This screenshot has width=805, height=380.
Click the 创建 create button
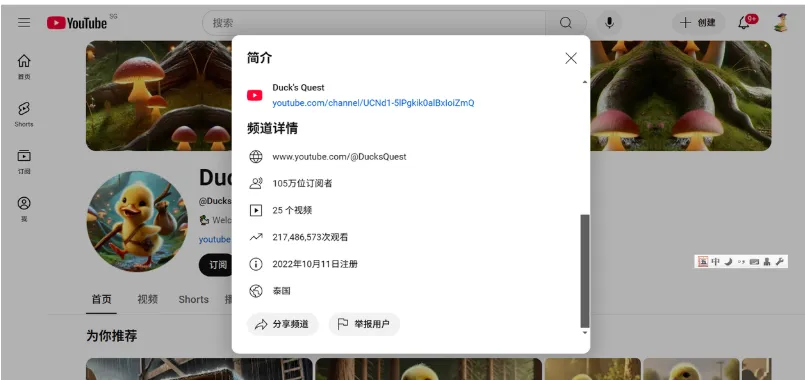tap(698, 23)
